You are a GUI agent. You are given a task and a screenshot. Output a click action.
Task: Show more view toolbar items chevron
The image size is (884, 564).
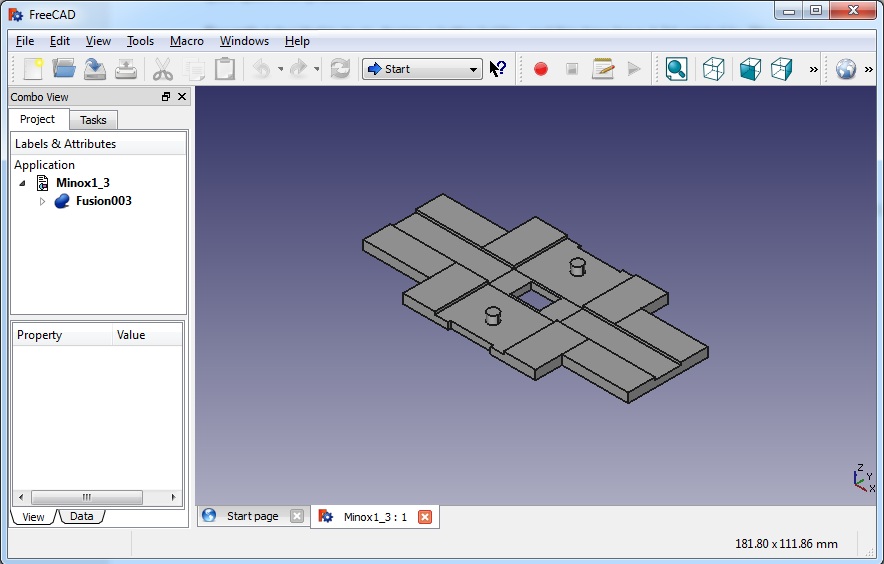point(813,69)
